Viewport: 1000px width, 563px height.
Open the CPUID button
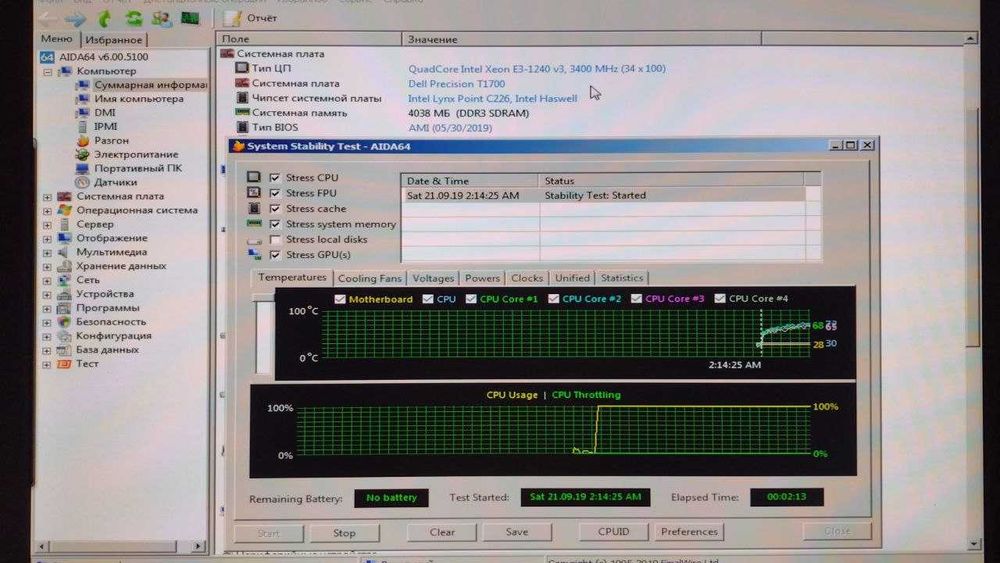pyautogui.click(x=614, y=531)
